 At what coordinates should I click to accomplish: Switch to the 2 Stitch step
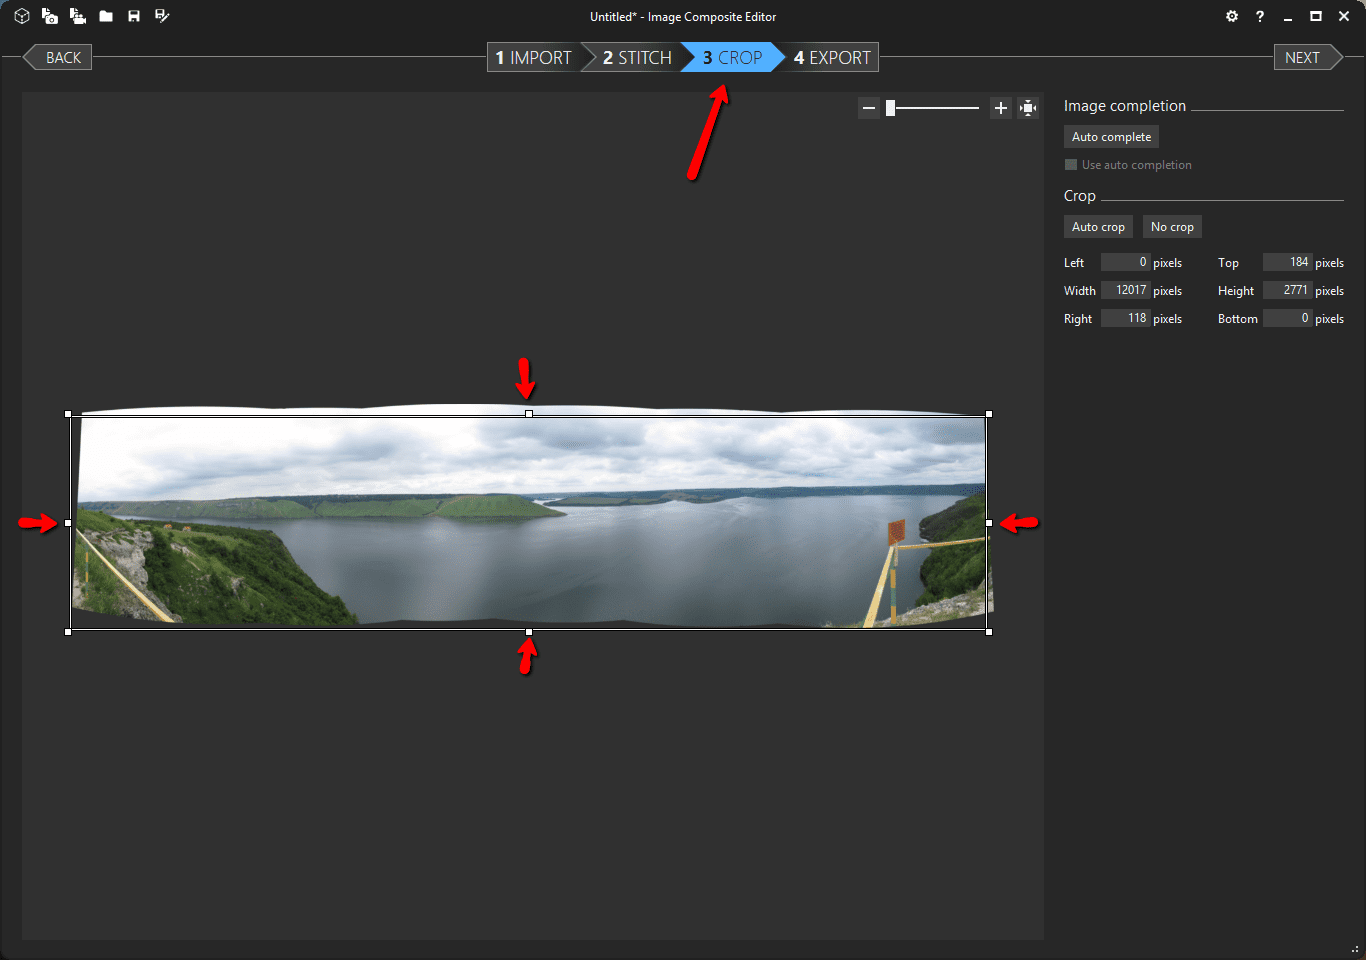click(637, 58)
